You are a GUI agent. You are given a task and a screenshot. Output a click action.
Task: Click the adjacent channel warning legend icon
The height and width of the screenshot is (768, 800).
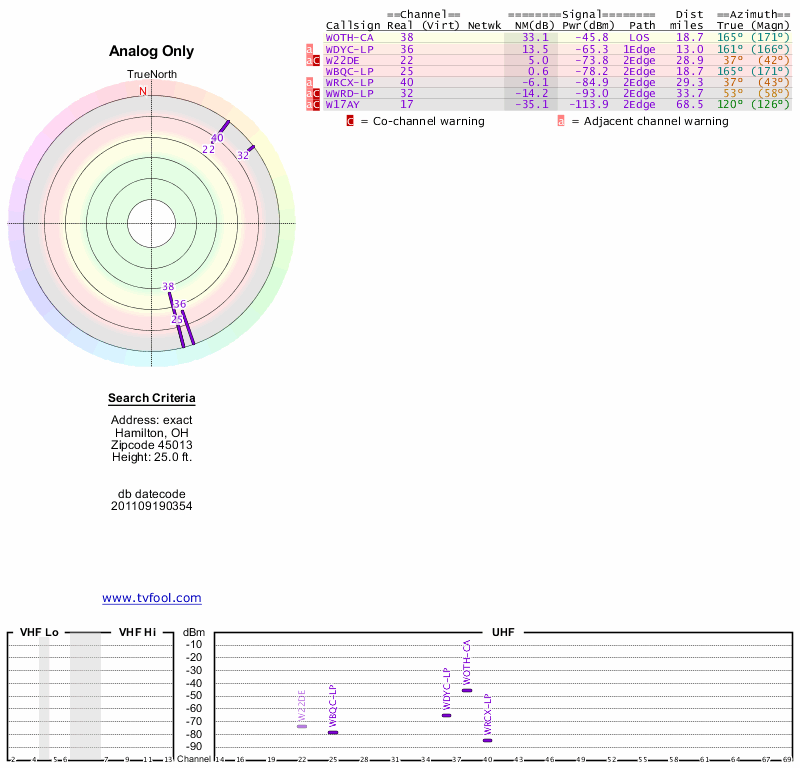point(561,121)
